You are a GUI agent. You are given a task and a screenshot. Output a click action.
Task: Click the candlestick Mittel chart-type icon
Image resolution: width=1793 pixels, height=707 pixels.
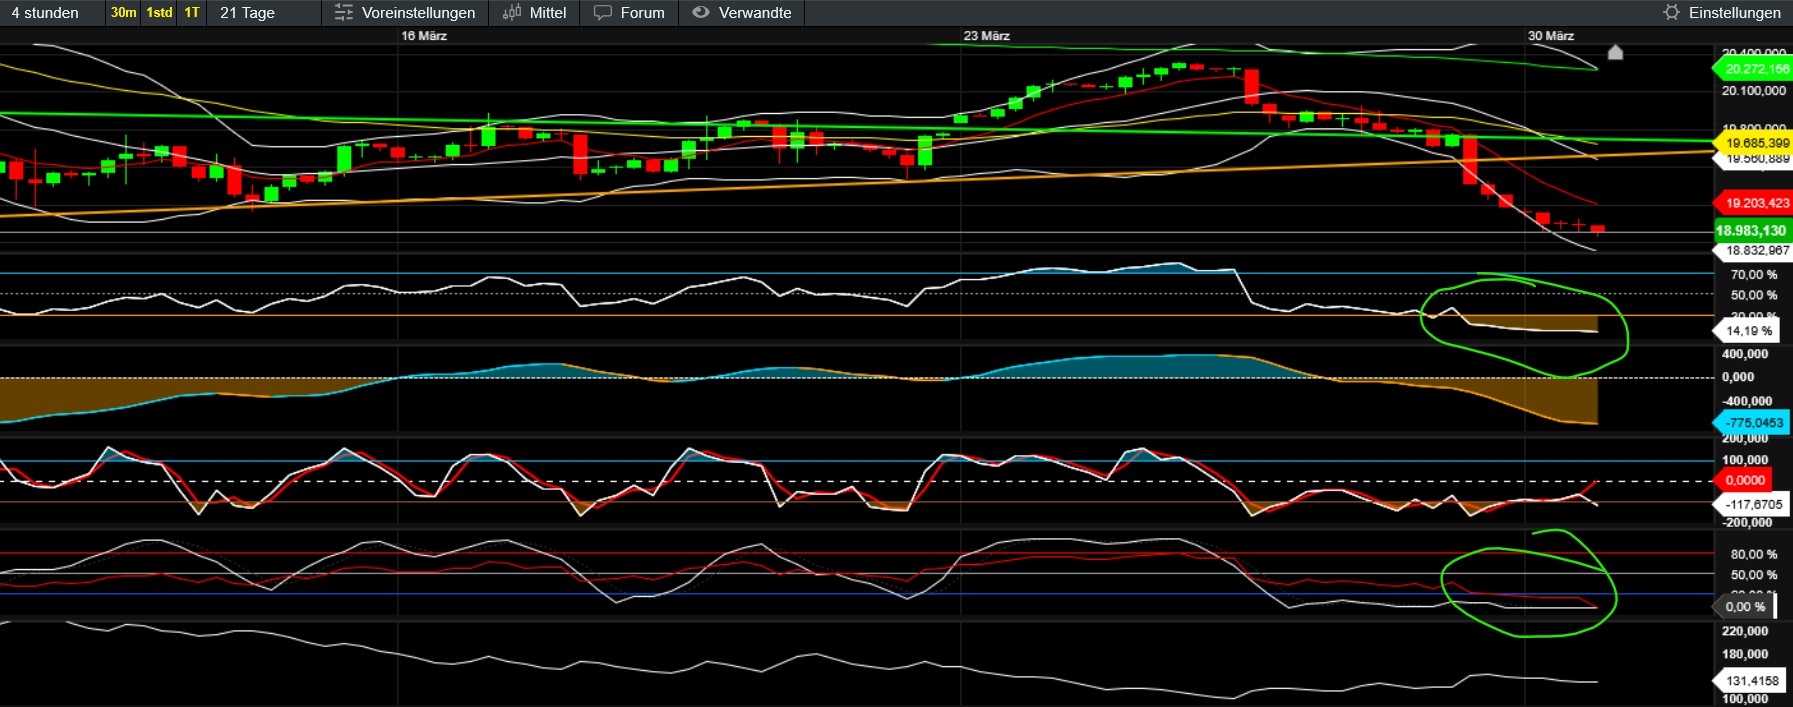click(x=512, y=12)
